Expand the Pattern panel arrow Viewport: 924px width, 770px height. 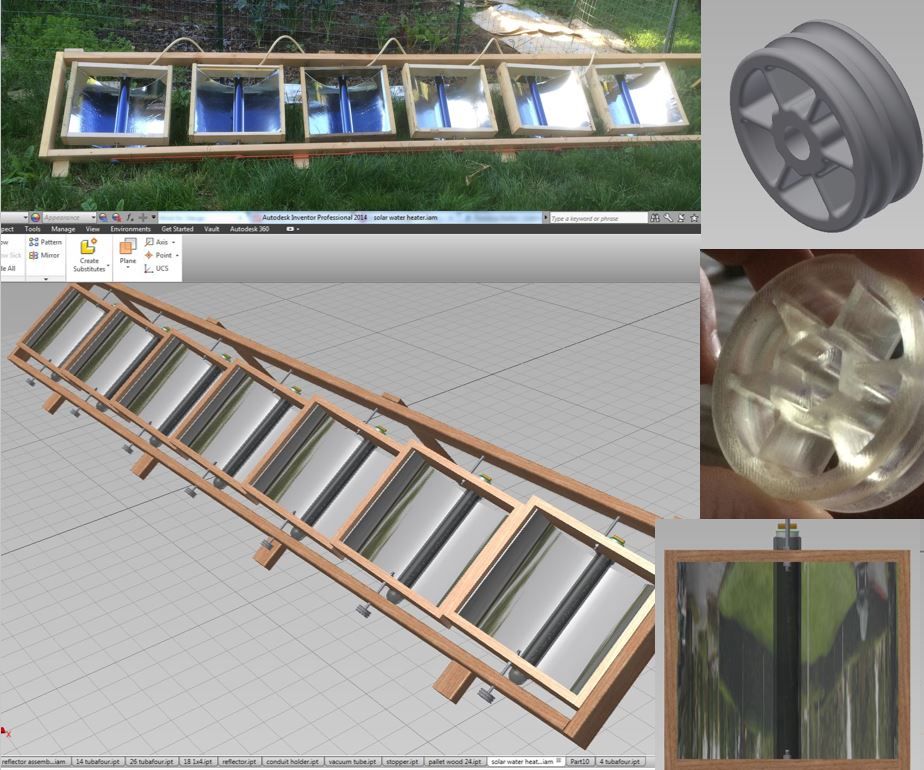(x=46, y=279)
